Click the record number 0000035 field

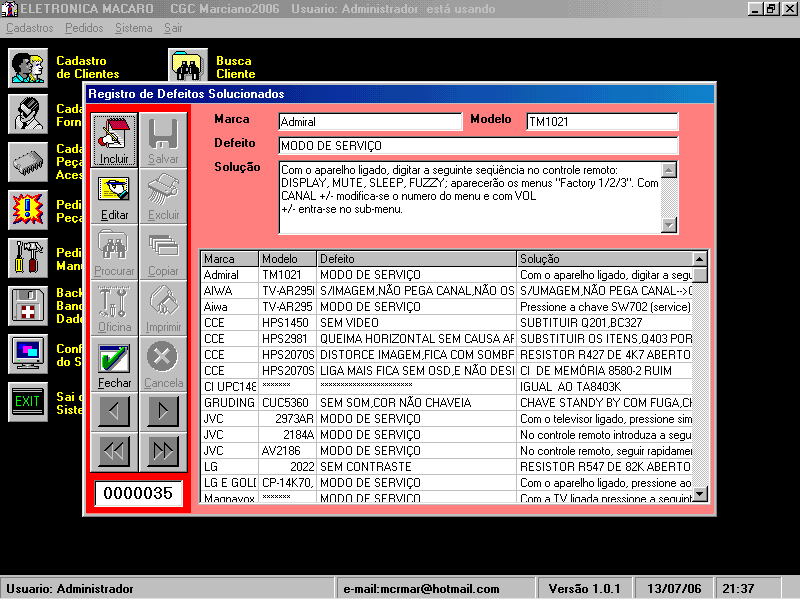click(138, 493)
